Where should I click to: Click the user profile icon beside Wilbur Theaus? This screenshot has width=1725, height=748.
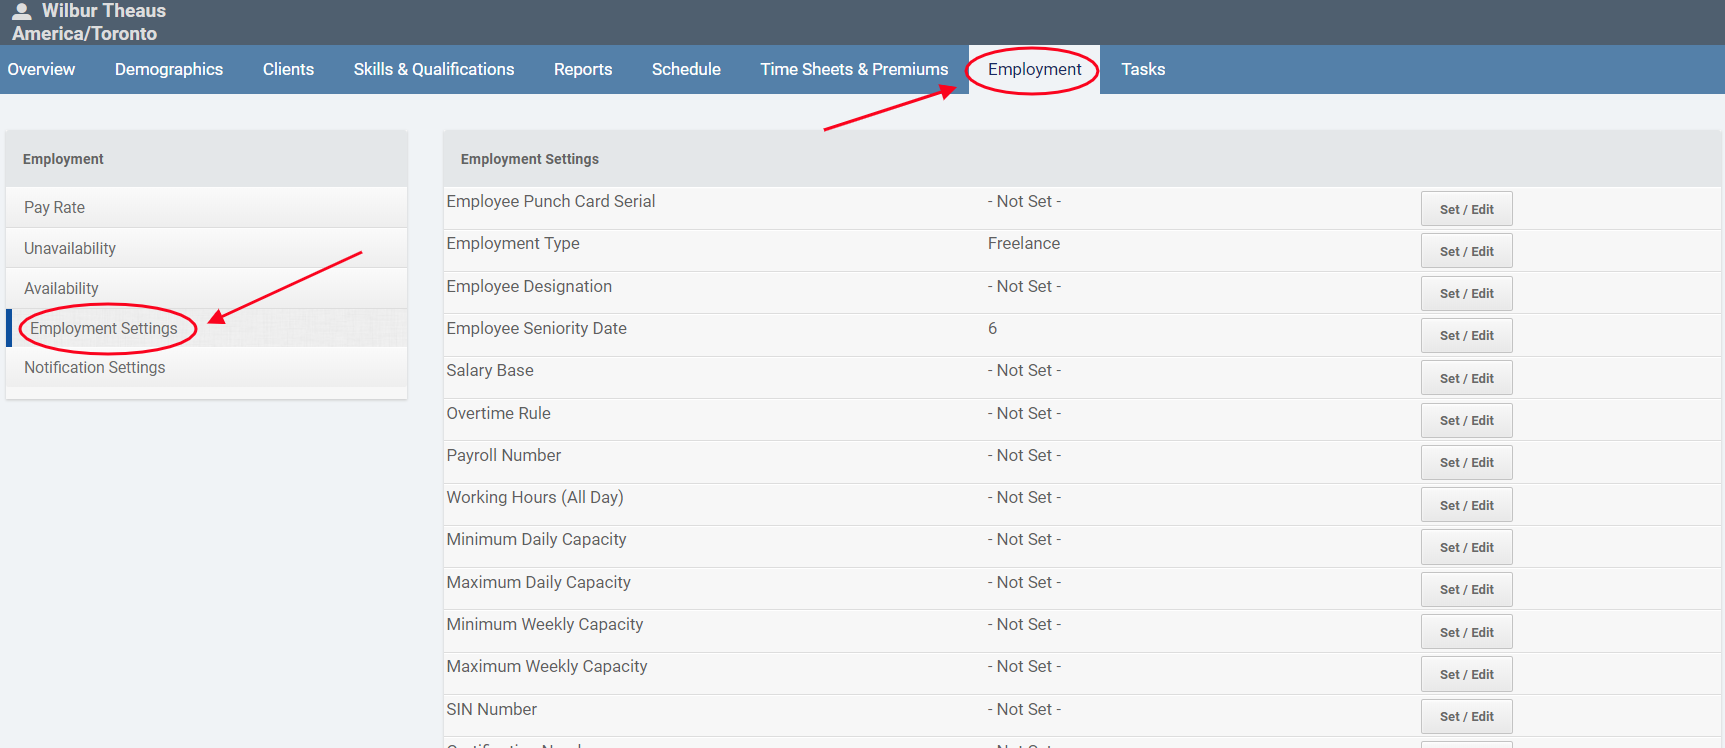21,12
